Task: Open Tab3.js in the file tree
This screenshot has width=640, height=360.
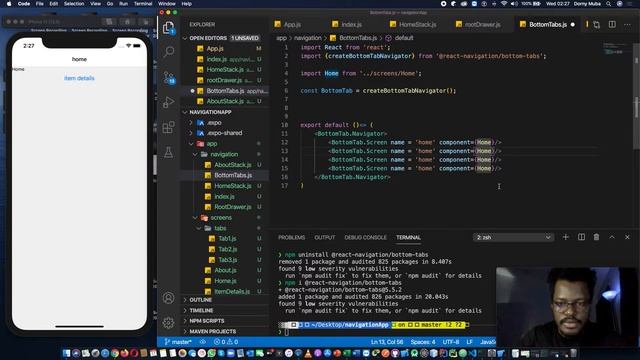Action: (x=227, y=260)
